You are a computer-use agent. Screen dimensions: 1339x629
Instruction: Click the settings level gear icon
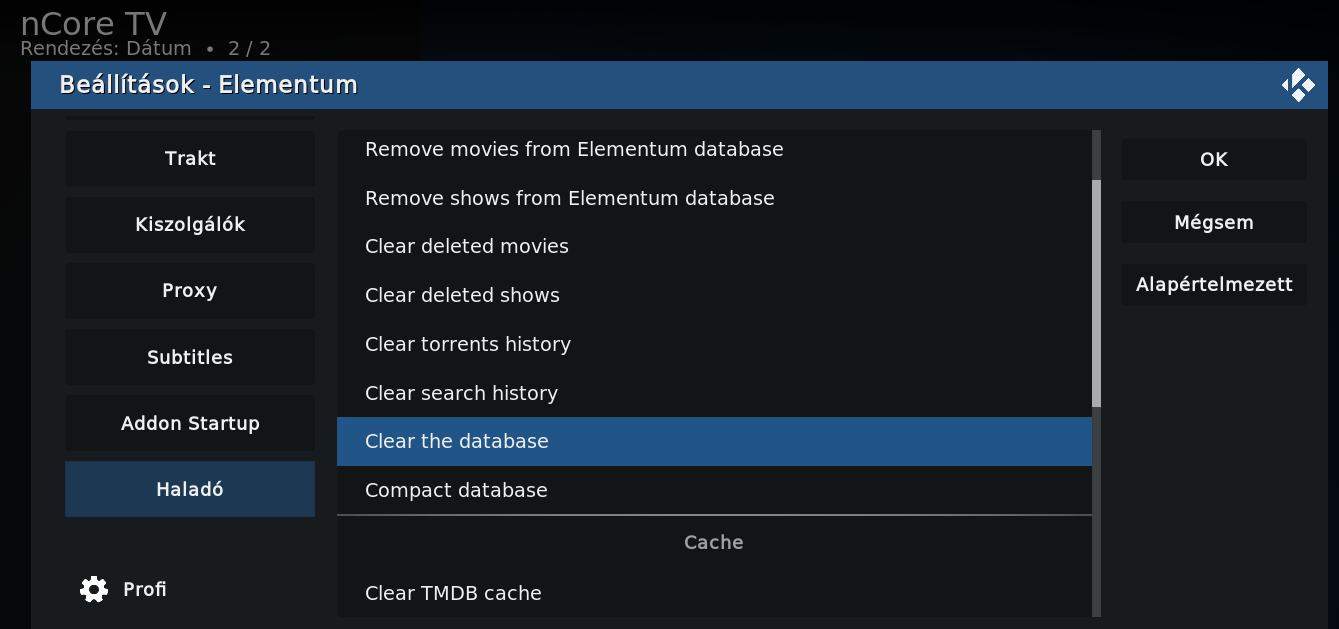(94, 589)
